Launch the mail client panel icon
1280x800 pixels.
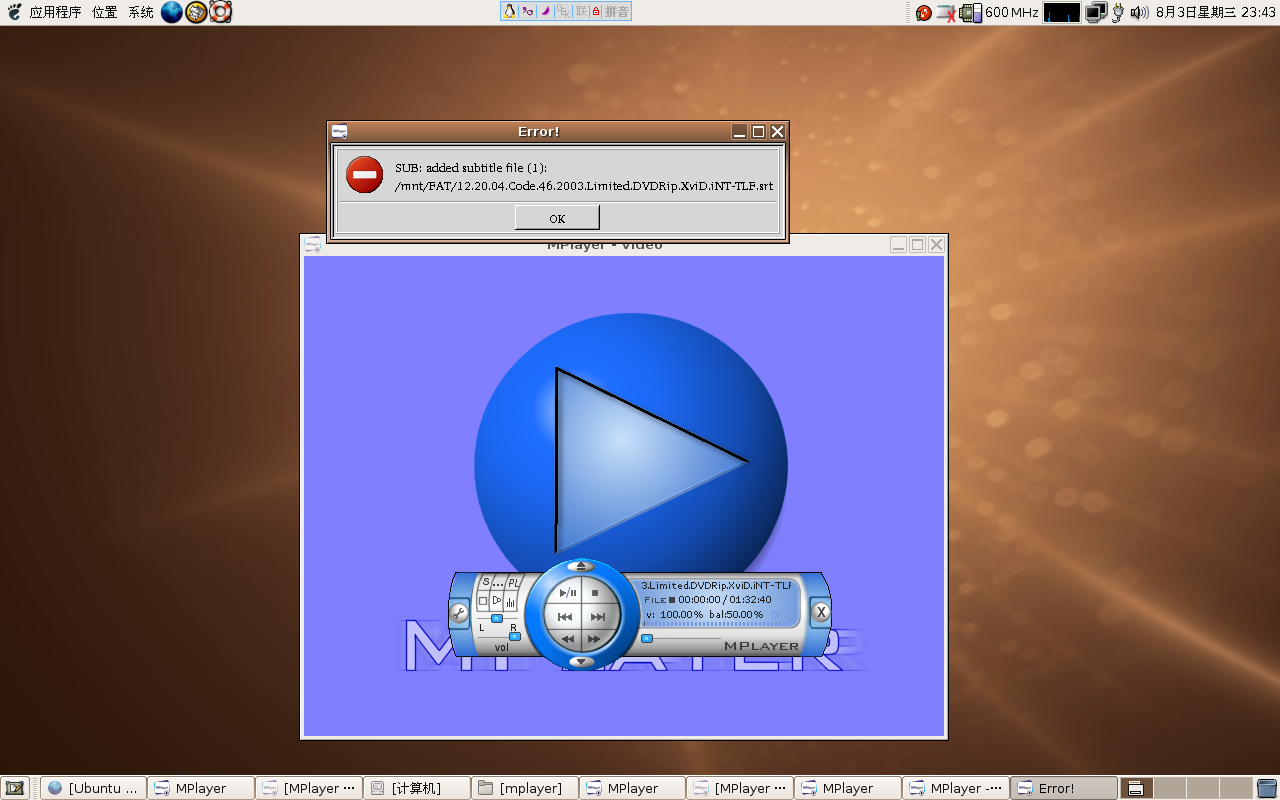click(197, 12)
